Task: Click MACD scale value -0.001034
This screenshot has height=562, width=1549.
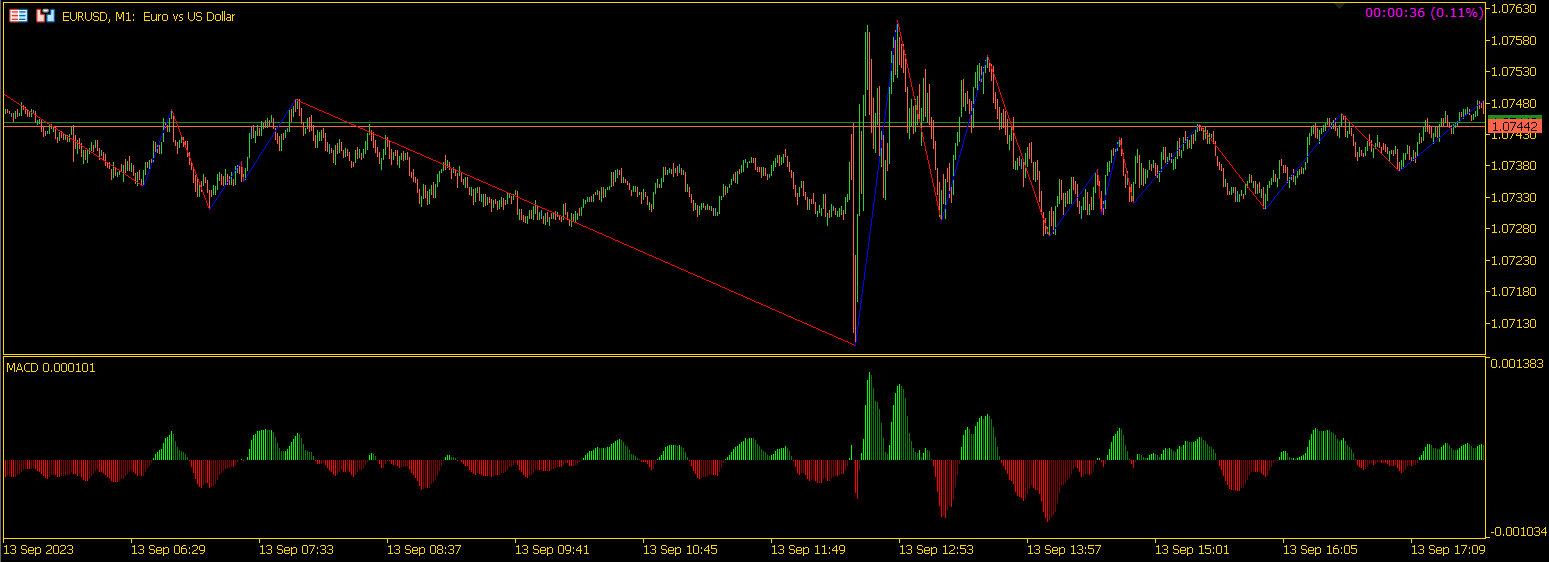Action: (x=1517, y=532)
